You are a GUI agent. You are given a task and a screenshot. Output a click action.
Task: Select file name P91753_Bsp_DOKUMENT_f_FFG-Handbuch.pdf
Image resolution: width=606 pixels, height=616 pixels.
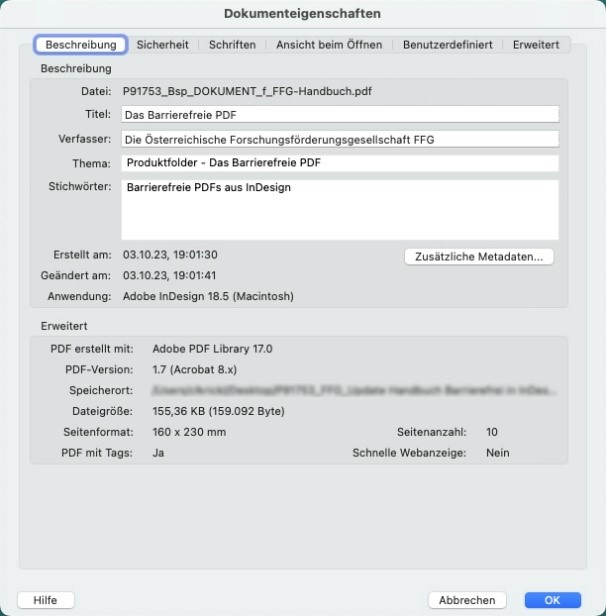tap(247, 91)
